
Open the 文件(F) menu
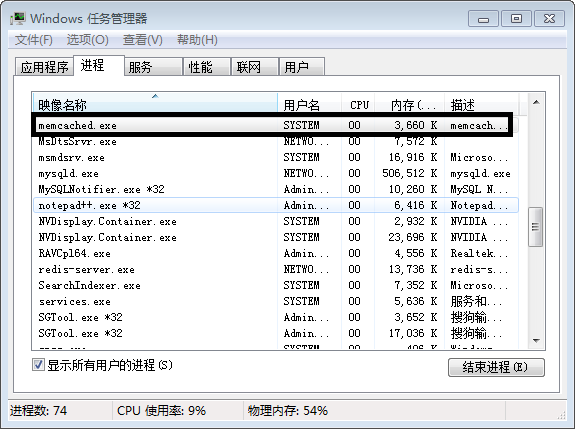pos(34,40)
